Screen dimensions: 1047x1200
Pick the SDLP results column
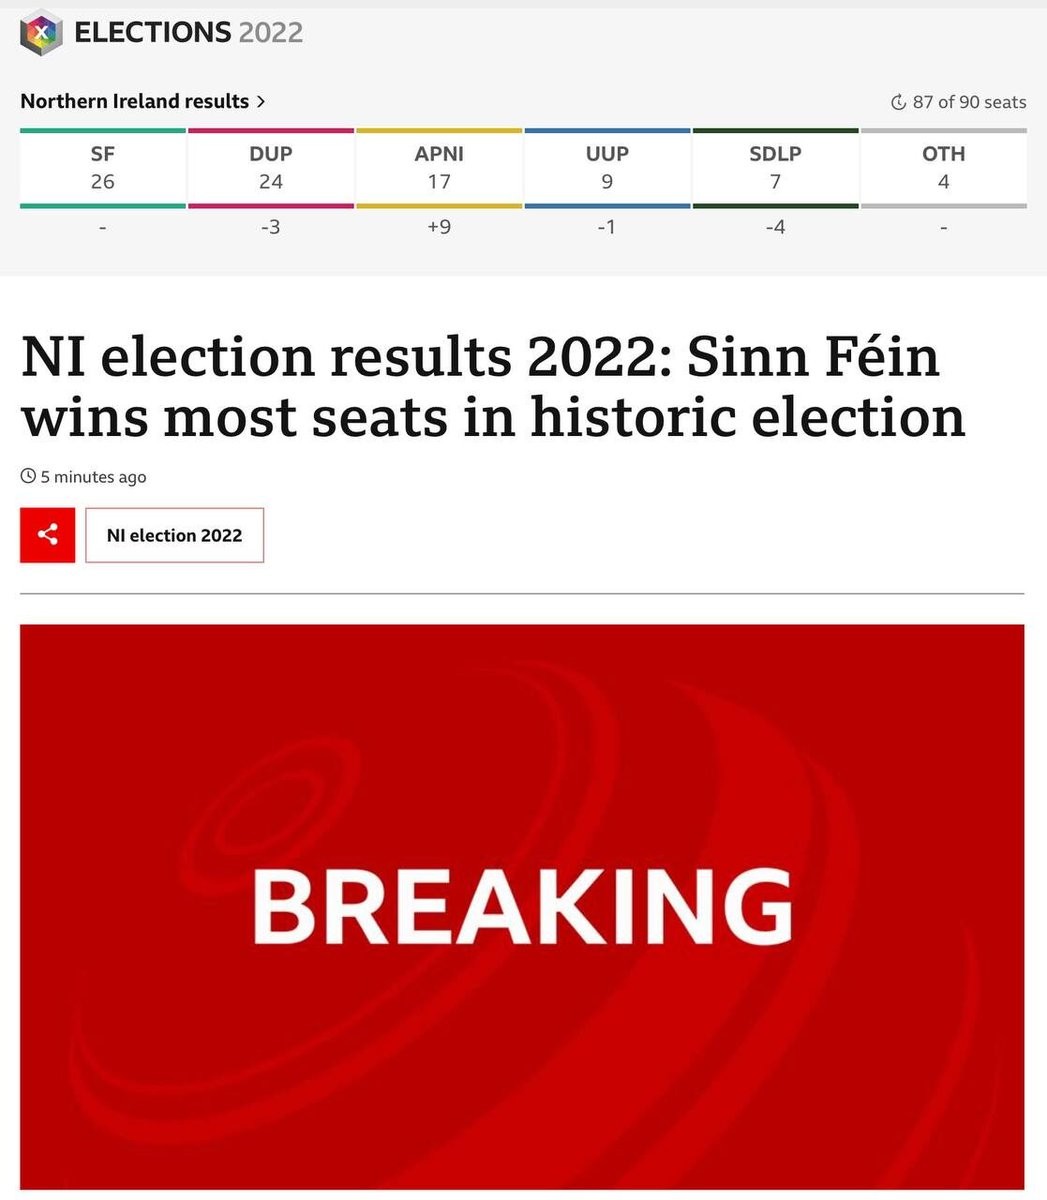[775, 168]
